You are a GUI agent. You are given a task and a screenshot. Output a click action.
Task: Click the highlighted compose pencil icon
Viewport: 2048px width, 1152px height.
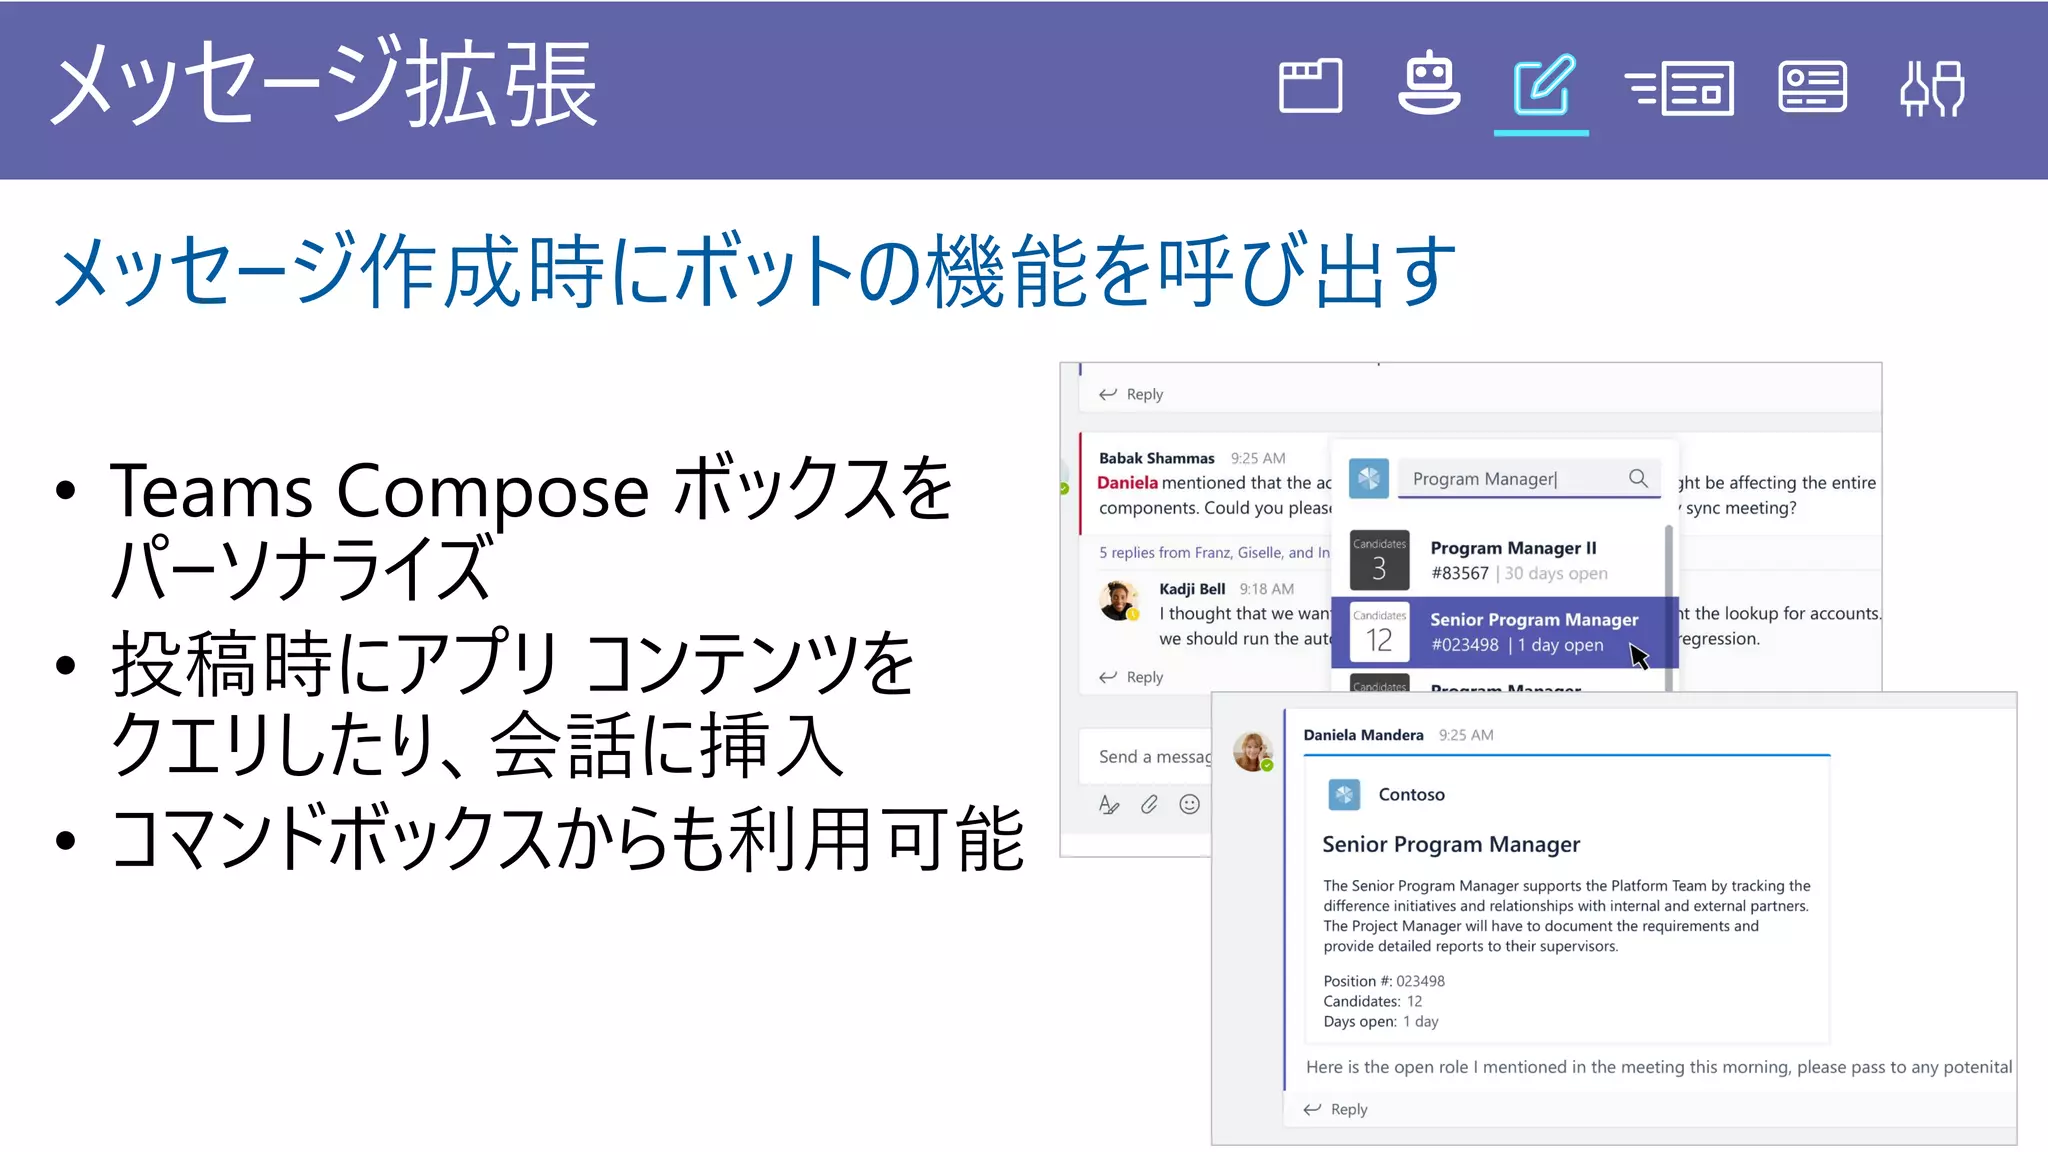coord(1543,85)
